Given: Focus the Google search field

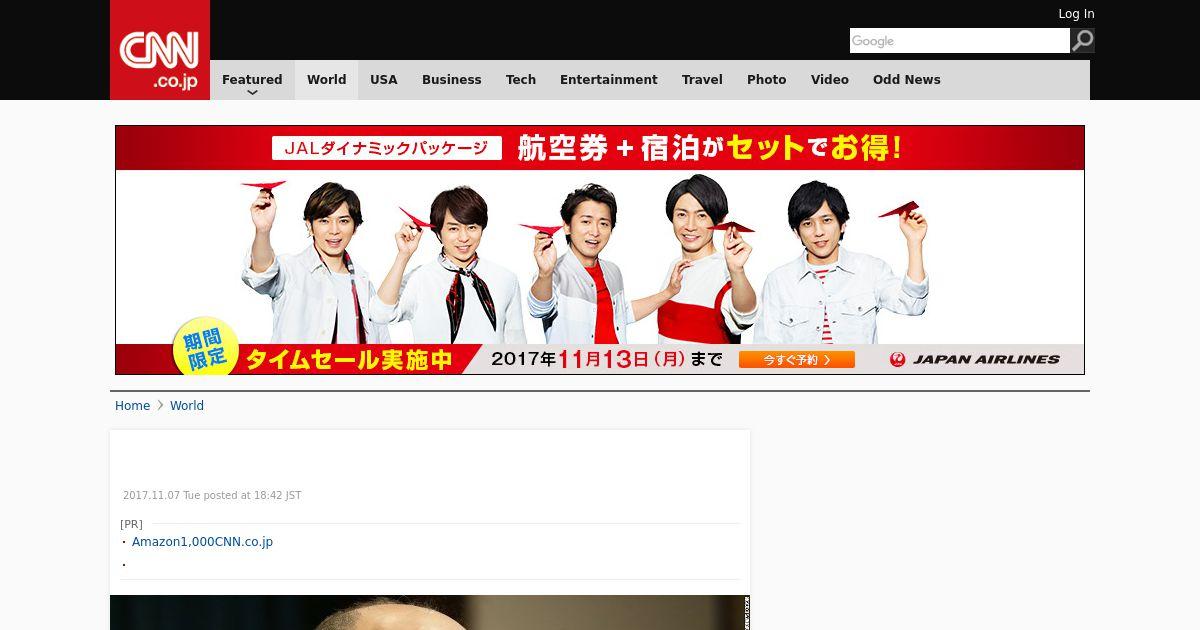Looking at the screenshot, I should [x=960, y=40].
